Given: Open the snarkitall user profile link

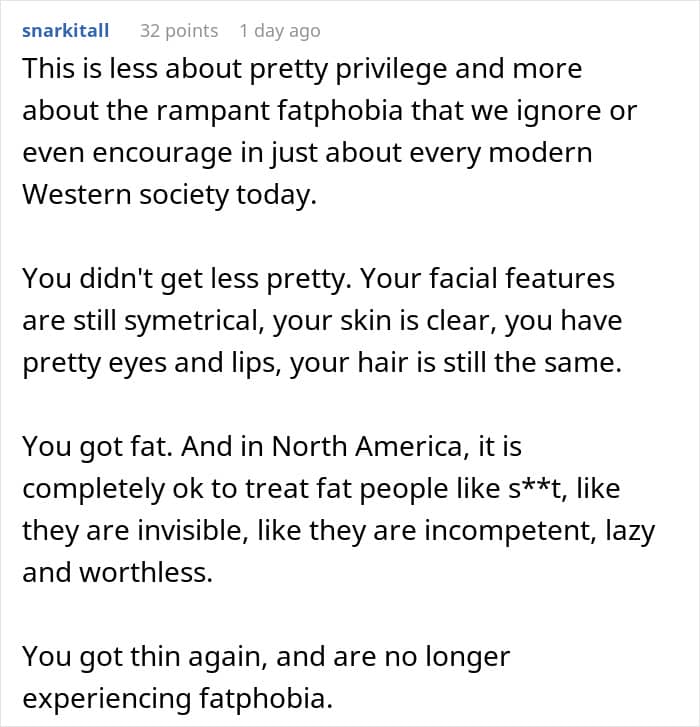Looking at the screenshot, I should coord(65,31).
